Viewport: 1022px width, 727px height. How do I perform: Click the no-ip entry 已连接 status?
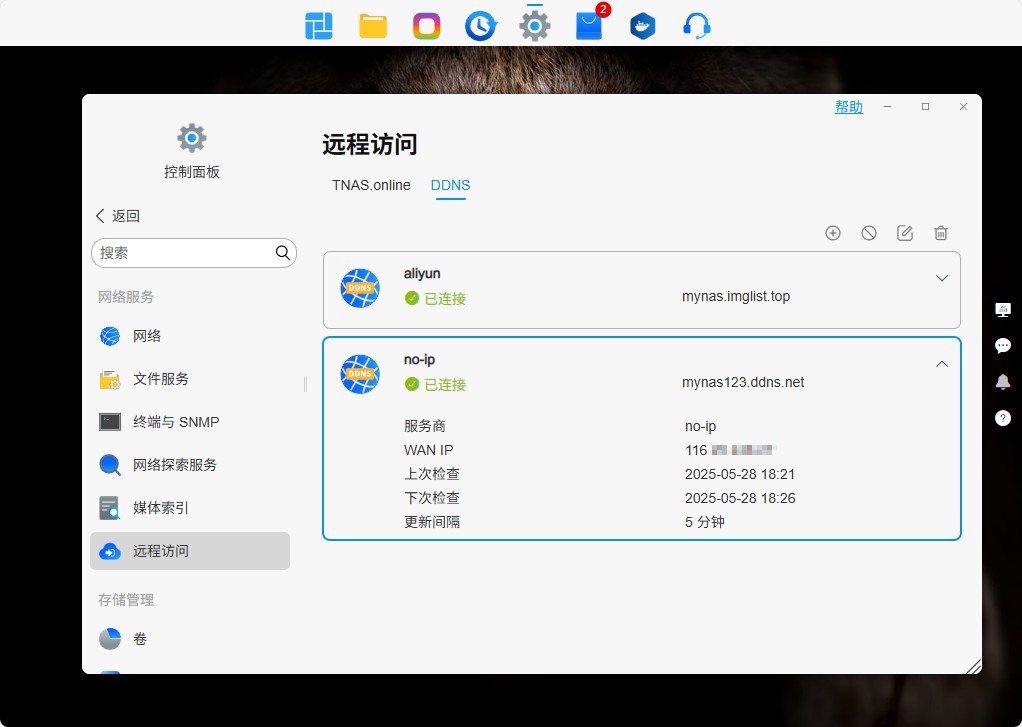(x=435, y=385)
